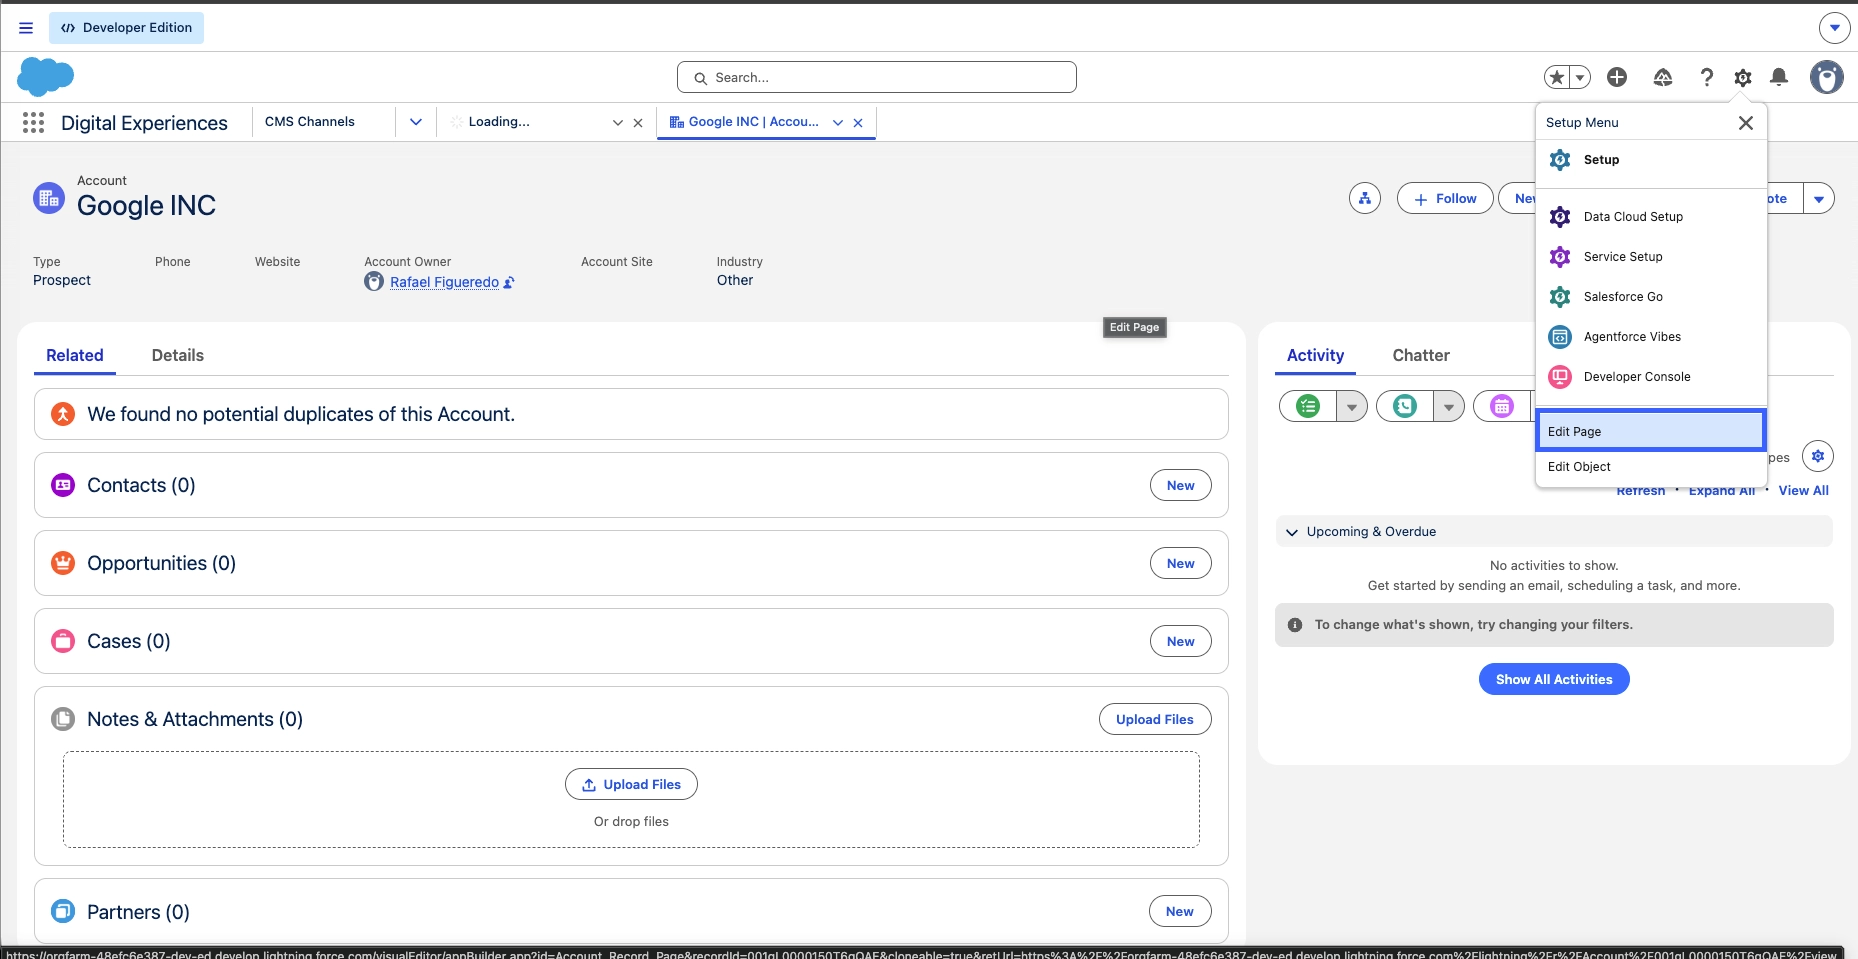Choose Edit Page in the Setup Menu
This screenshot has height=959, width=1858.
pos(1651,431)
